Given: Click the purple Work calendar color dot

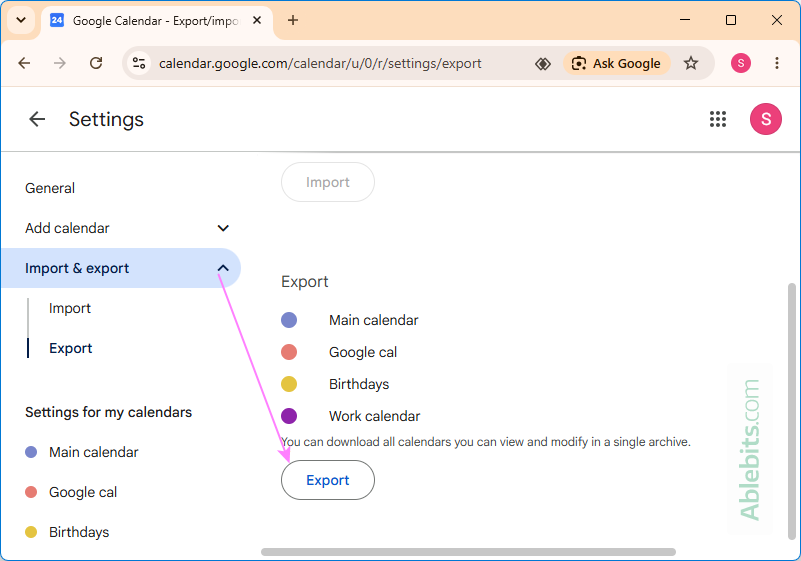Looking at the screenshot, I should click(289, 416).
